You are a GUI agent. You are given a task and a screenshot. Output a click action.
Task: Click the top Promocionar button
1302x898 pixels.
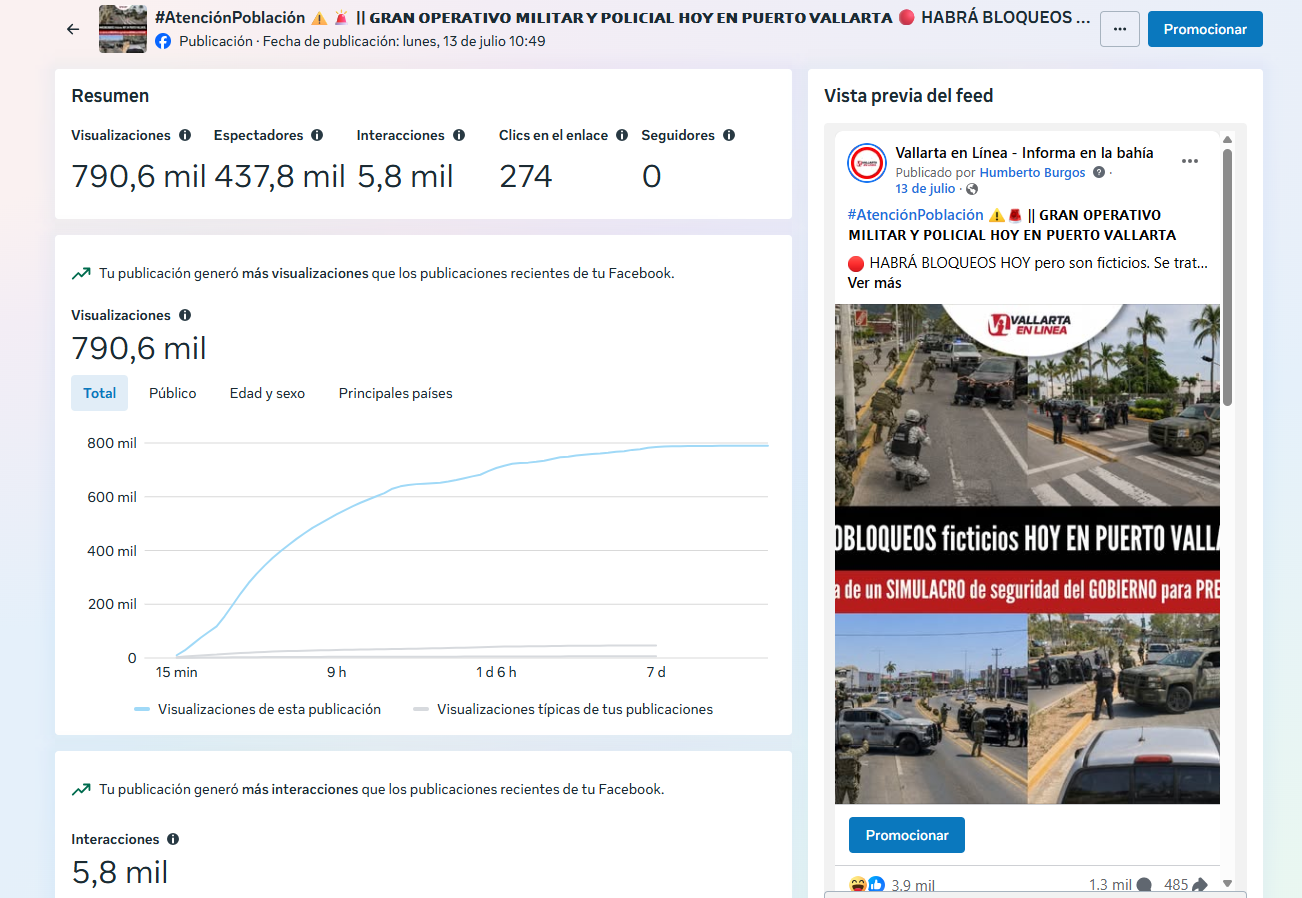click(1205, 29)
